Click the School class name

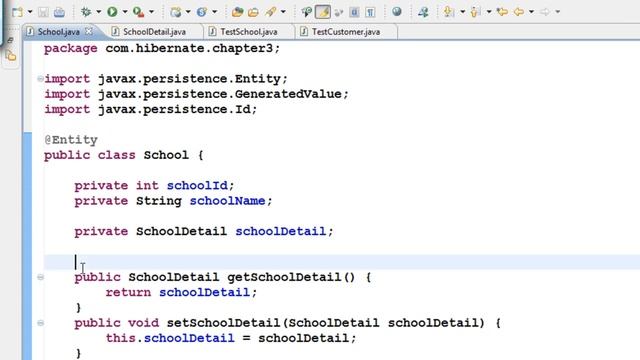166,155
